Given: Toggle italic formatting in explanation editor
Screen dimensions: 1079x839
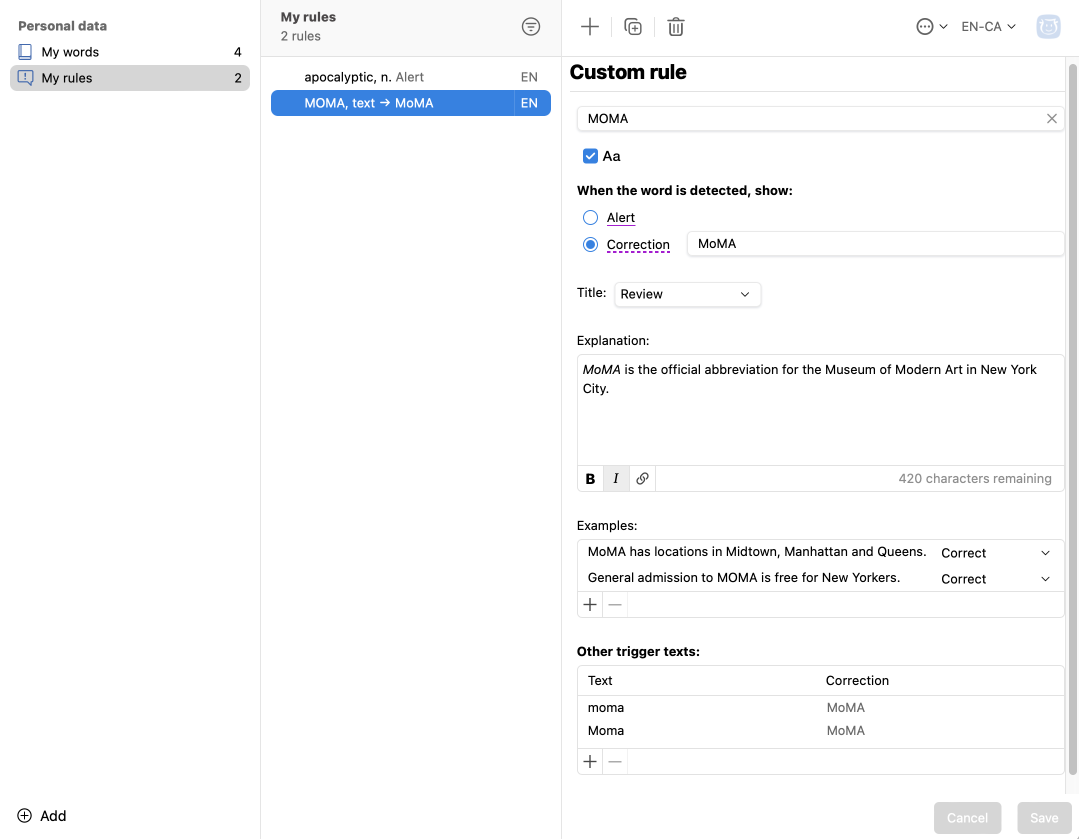Looking at the screenshot, I should (x=616, y=479).
